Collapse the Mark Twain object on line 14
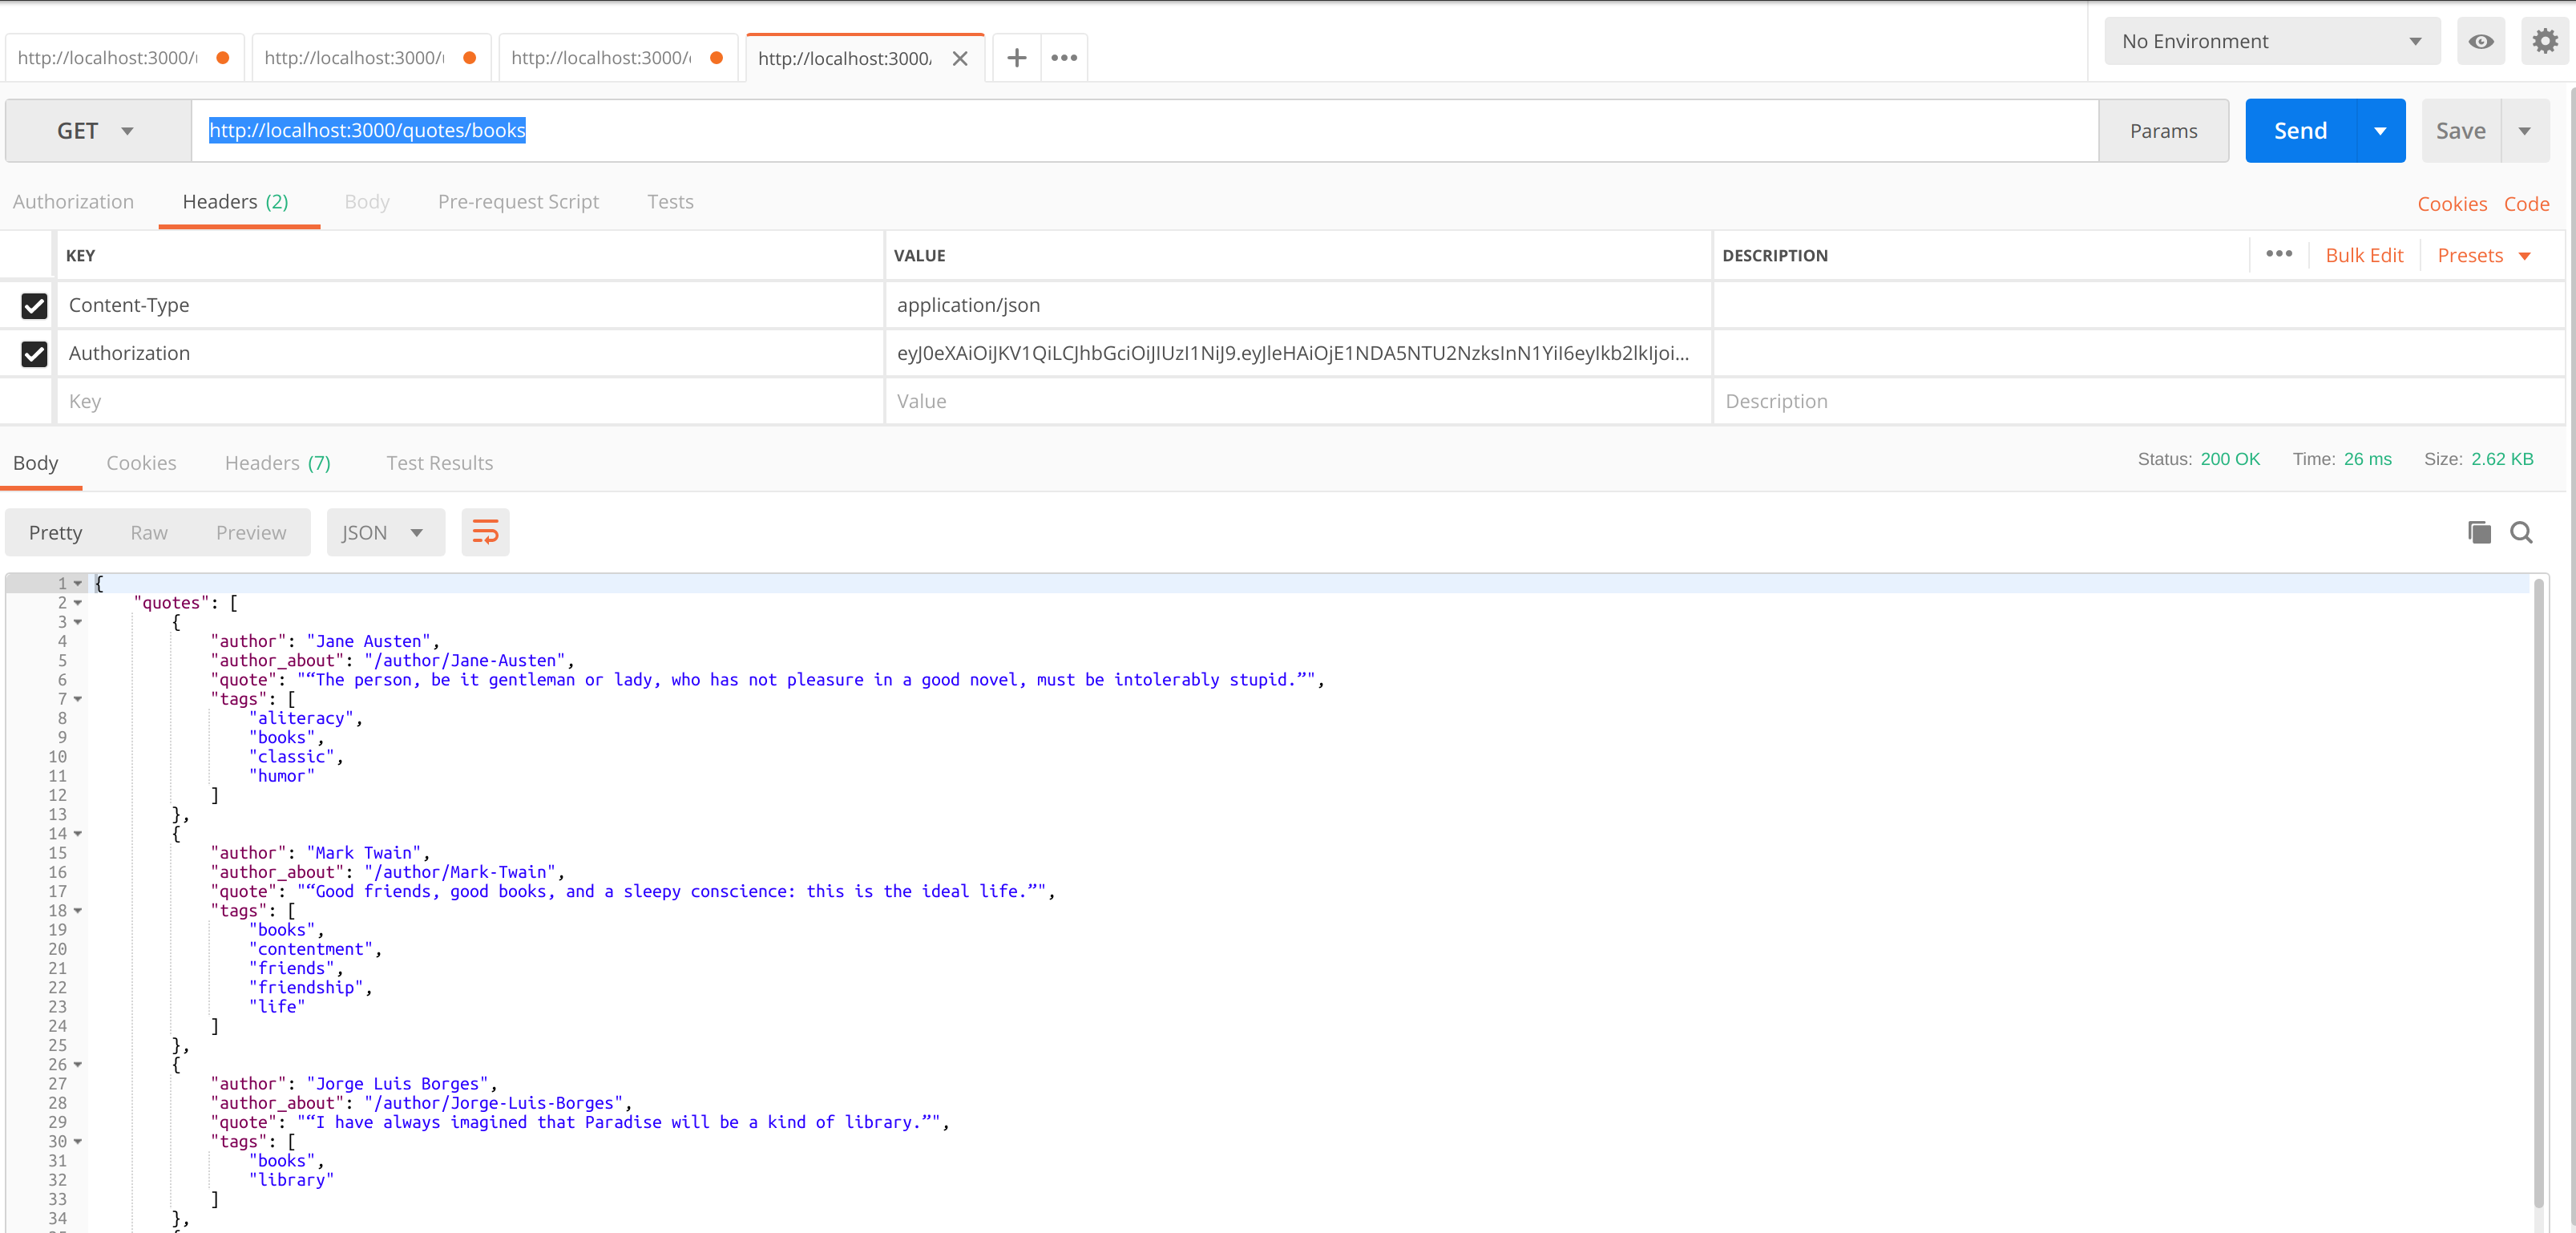The width and height of the screenshot is (2576, 1233). 78,834
